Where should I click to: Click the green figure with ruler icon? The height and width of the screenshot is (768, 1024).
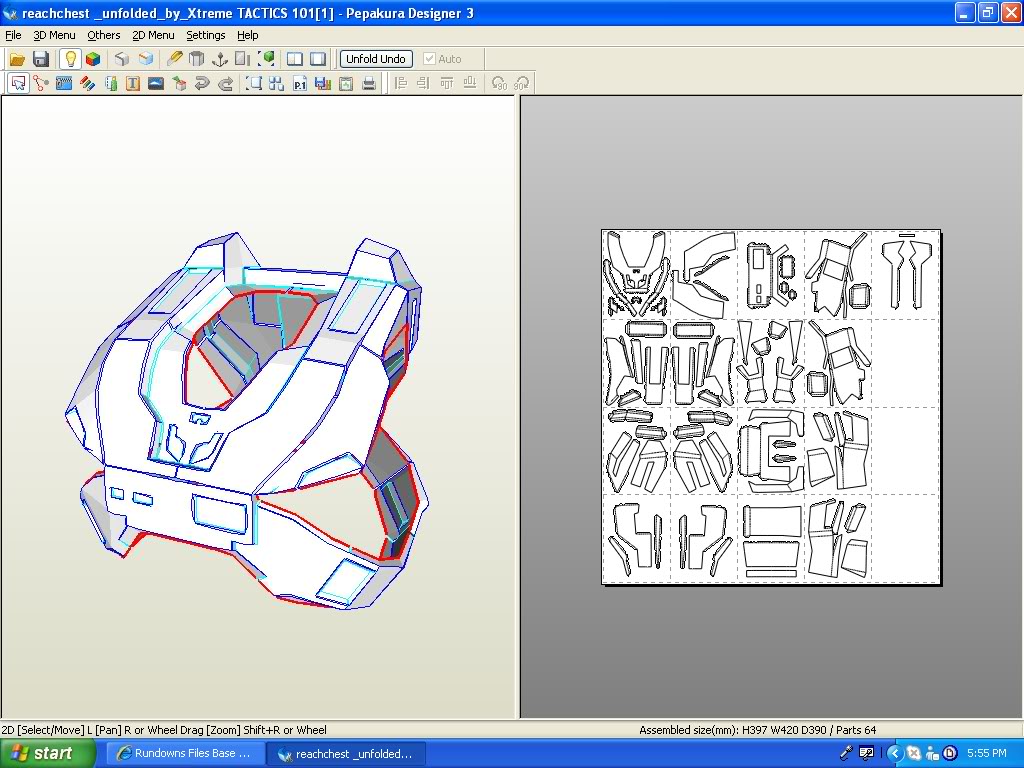point(110,84)
